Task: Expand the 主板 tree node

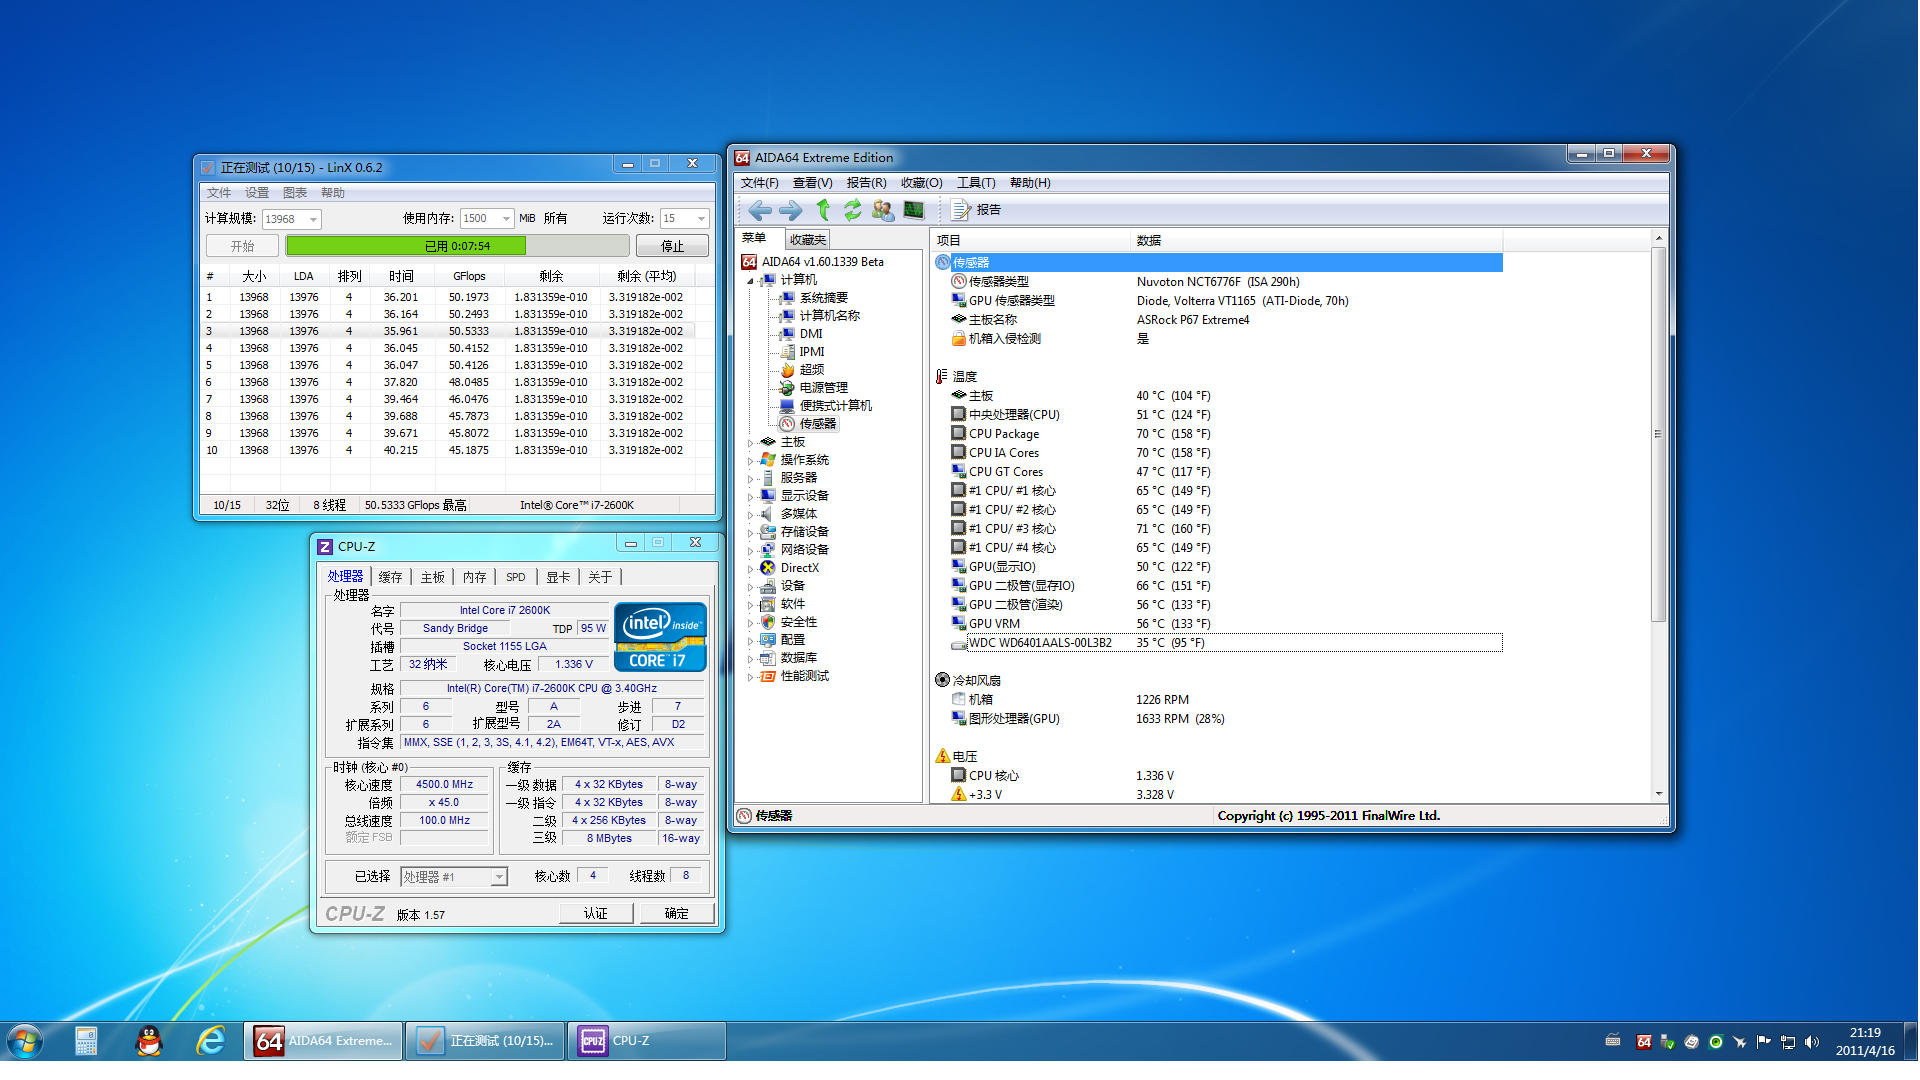Action: tap(750, 442)
